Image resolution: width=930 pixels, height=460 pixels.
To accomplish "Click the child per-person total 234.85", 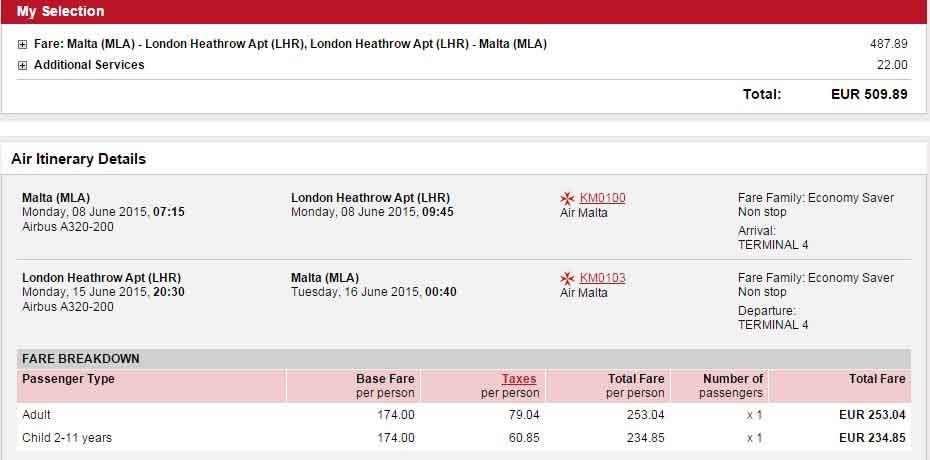I will (645, 438).
